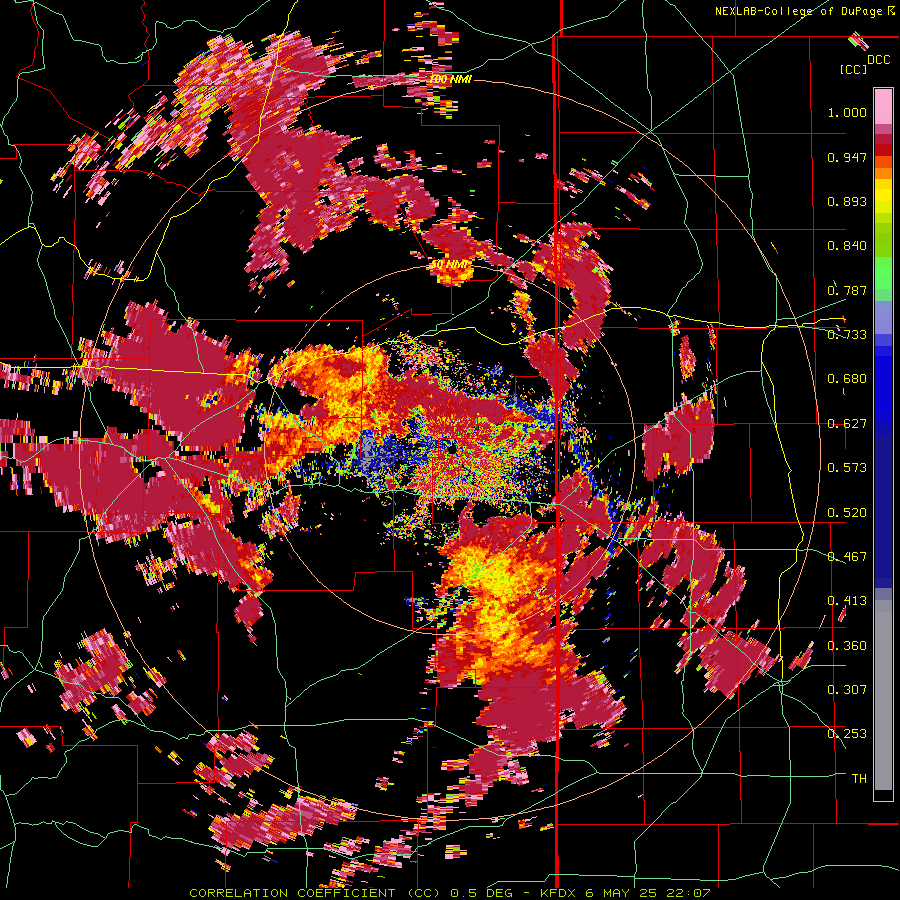This screenshot has height=900, width=900.
Task: Click the TH threshold label
Action: [x=859, y=779]
